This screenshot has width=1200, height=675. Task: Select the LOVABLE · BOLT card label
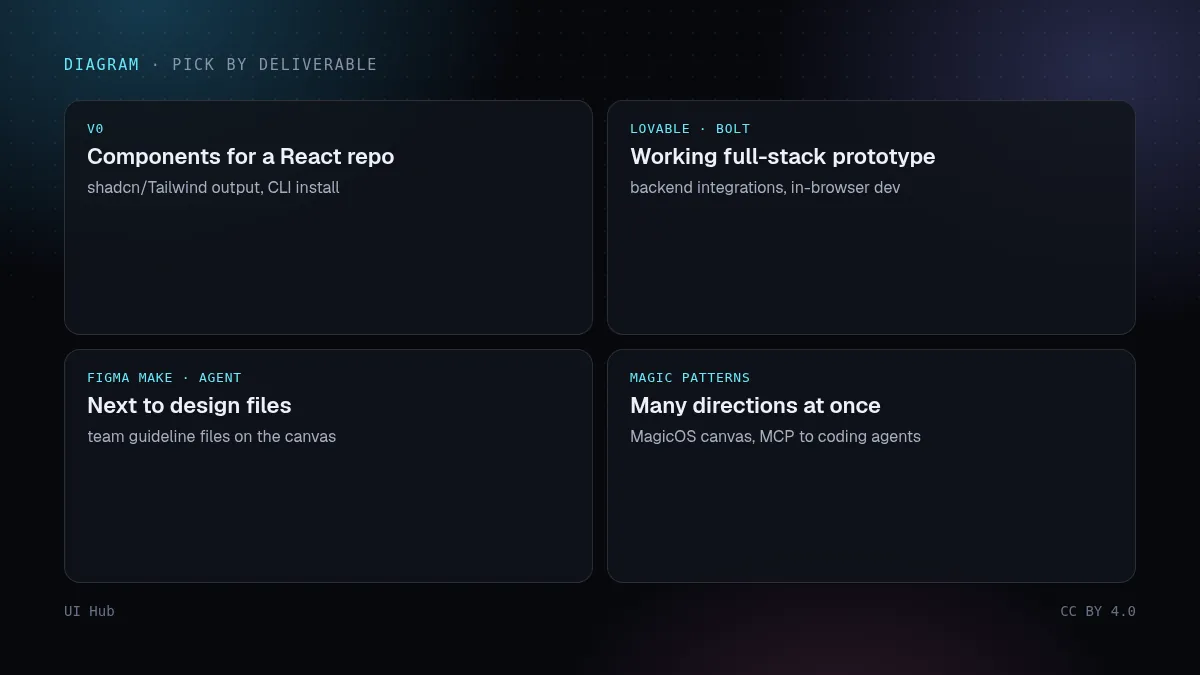pyautogui.click(x=690, y=129)
